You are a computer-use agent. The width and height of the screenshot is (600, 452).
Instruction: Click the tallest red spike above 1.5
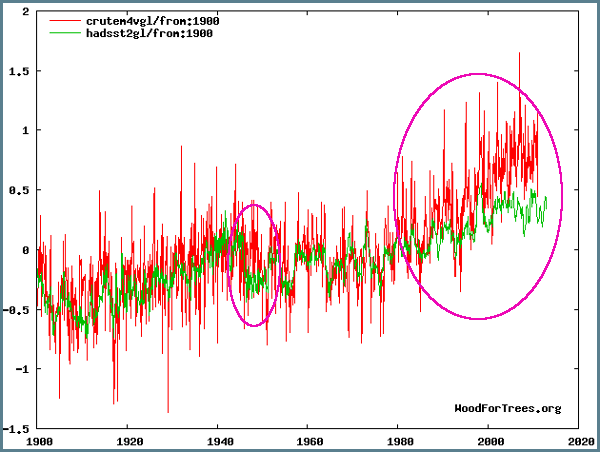519,54
